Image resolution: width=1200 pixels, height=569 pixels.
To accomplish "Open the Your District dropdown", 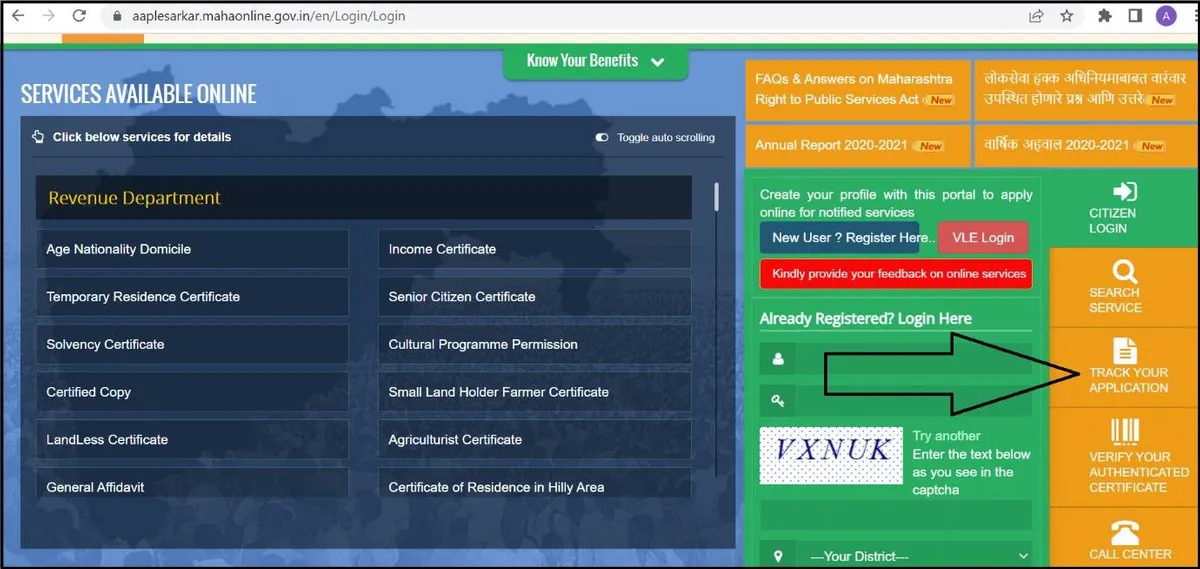I will click(918, 556).
